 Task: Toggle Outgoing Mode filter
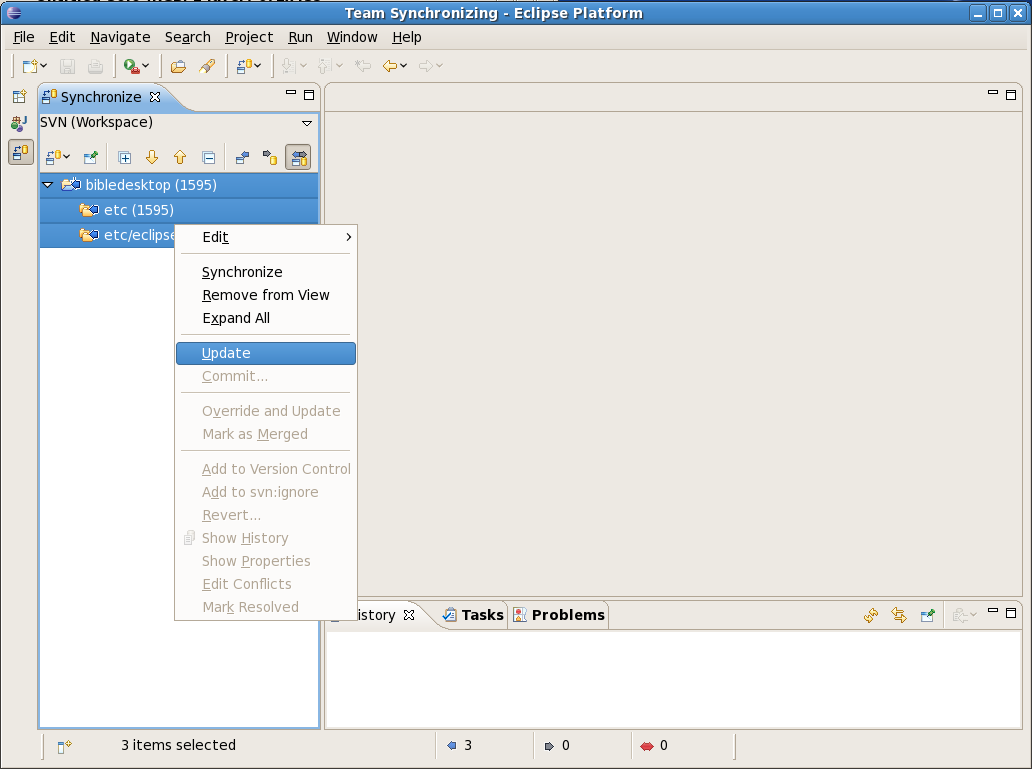pyautogui.click(x=270, y=157)
